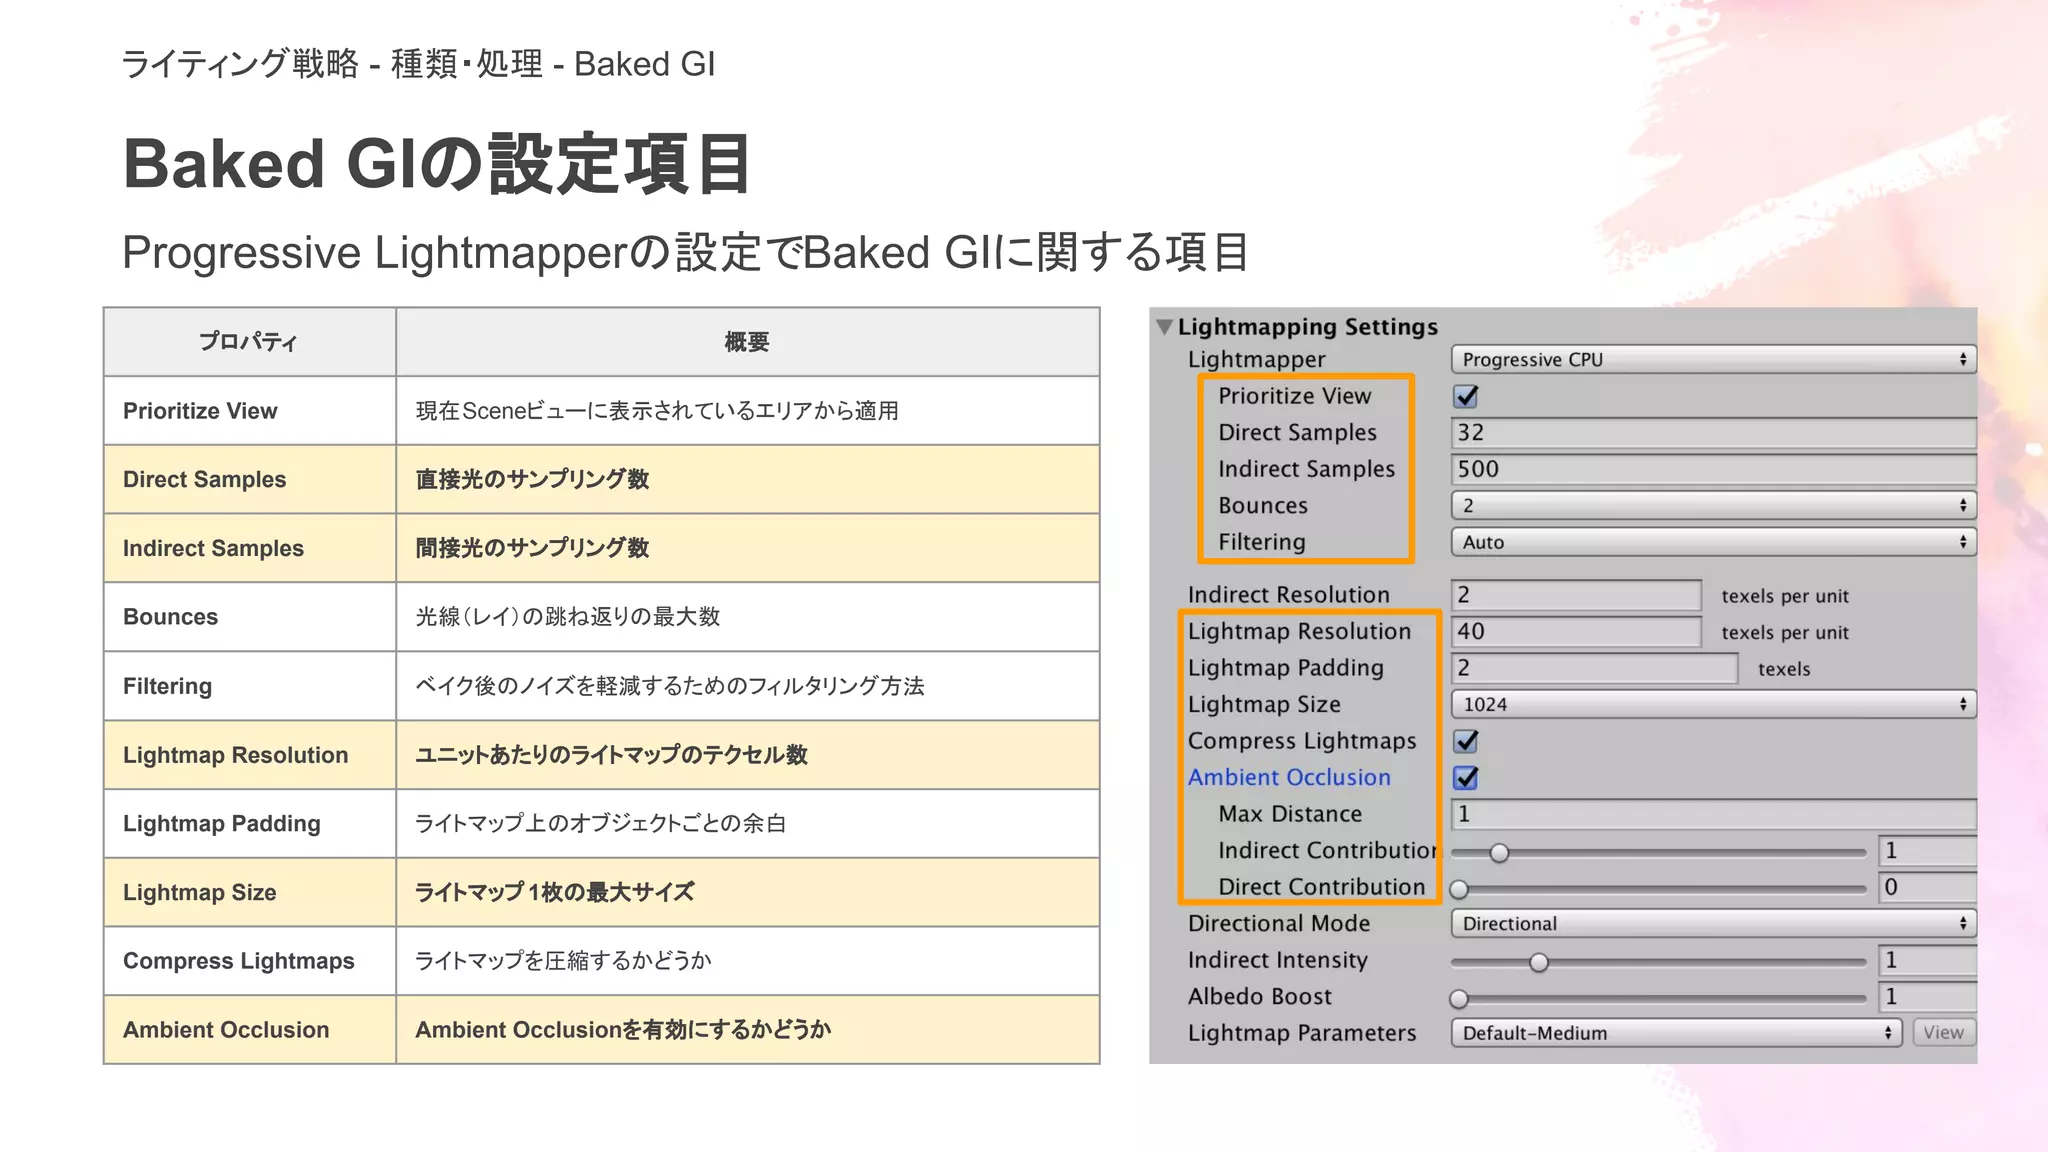The width and height of the screenshot is (2048, 1152).
Task: Click the Ambient Occlusion table cell
Action: (x=250, y=1030)
